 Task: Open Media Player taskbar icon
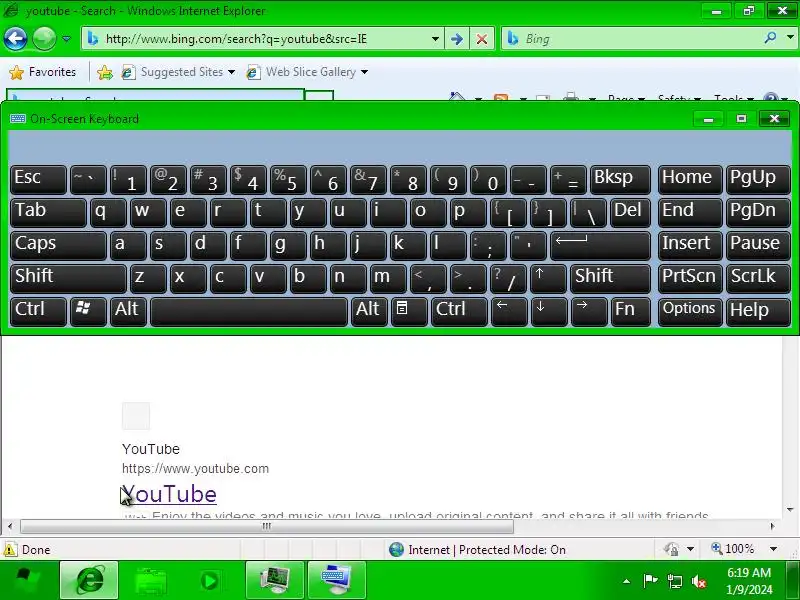(x=210, y=580)
